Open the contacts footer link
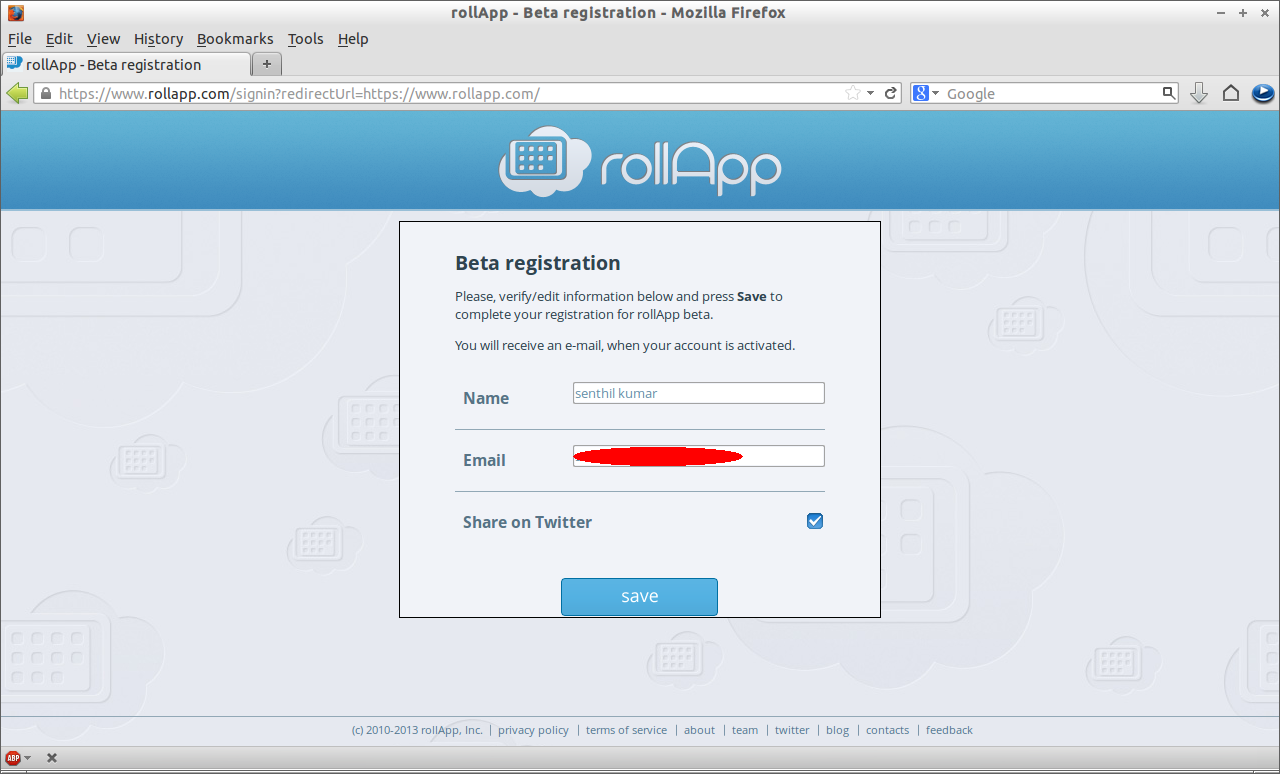Image resolution: width=1280 pixels, height=774 pixels. [x=887, y=730]
